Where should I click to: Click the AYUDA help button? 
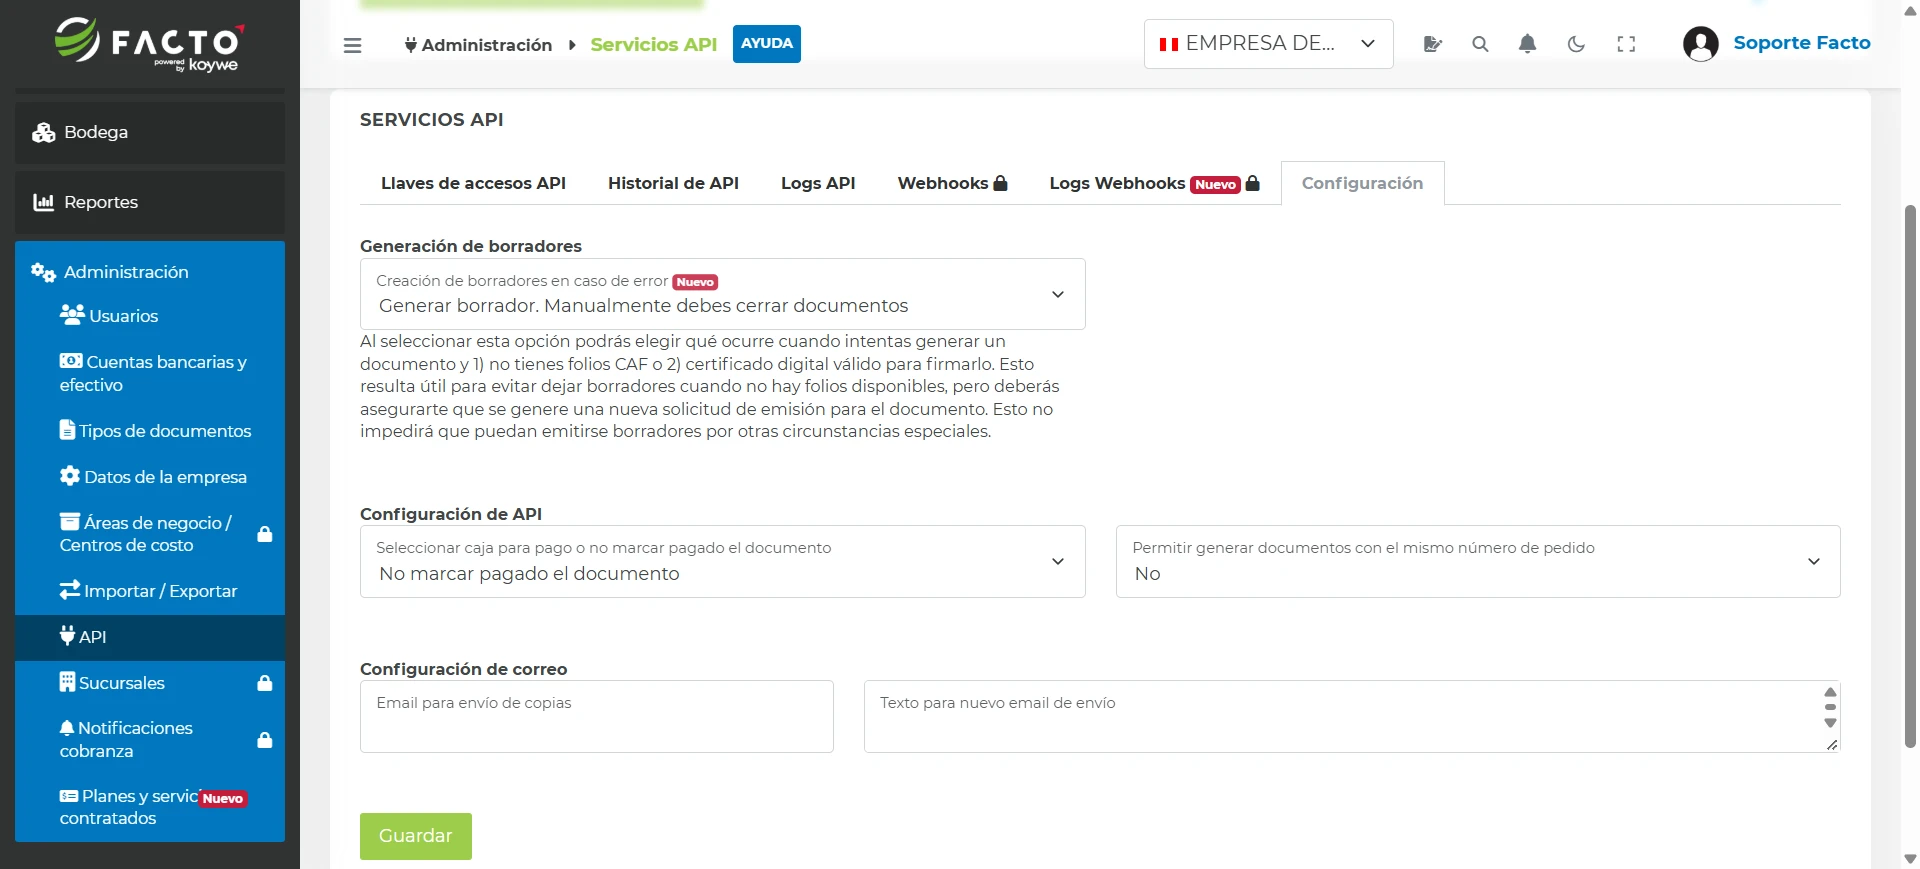pyautogui.click(x=767, y=44)
